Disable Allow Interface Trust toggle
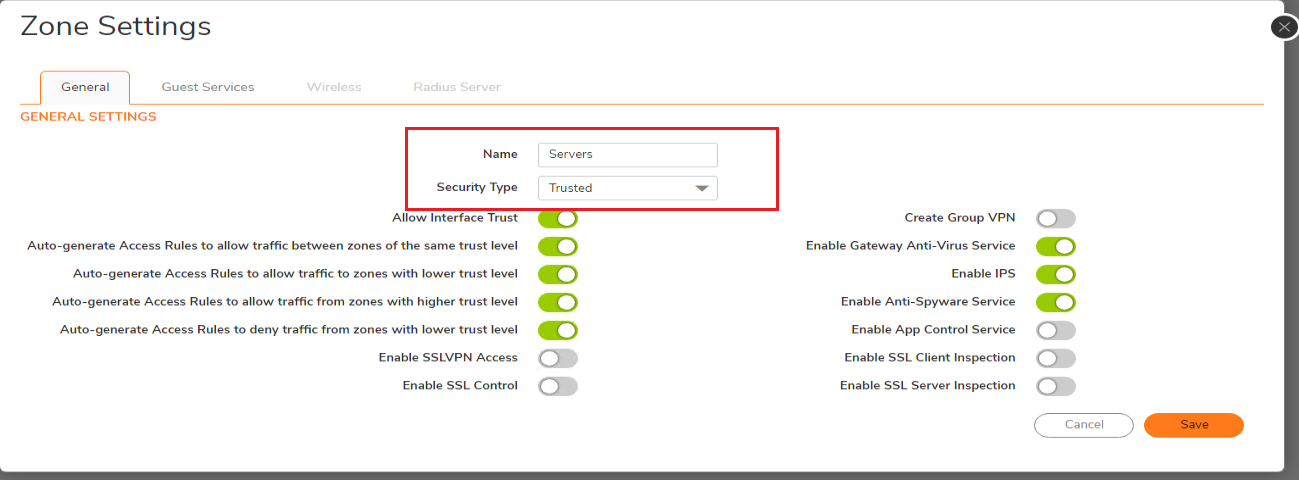 point(558,218)
